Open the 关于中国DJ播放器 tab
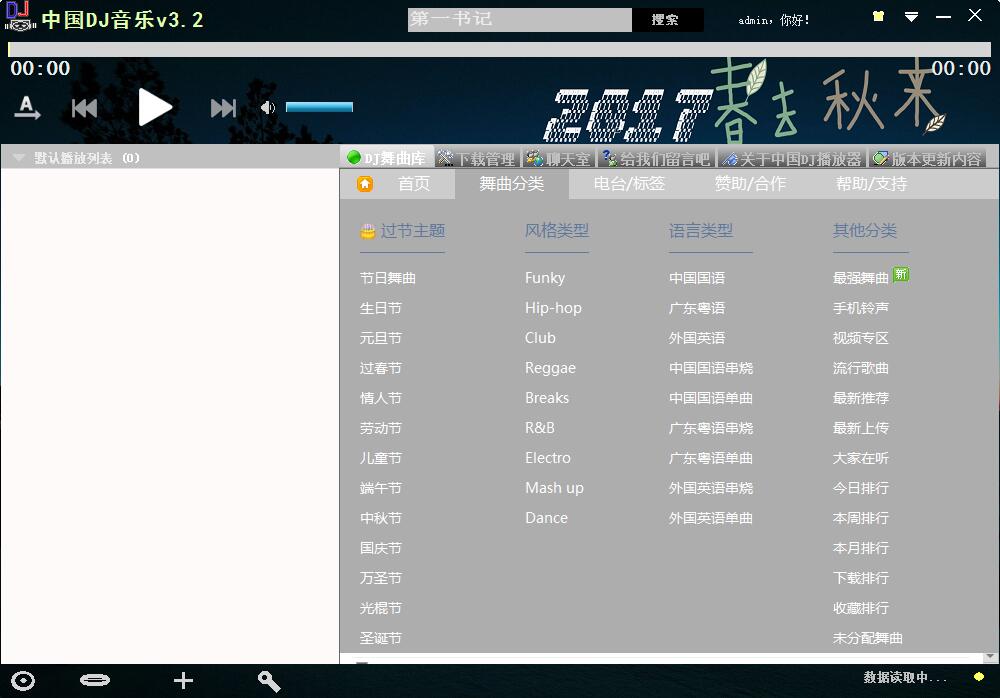Viewport: 1000px width, 698px height. click(793, 158)
